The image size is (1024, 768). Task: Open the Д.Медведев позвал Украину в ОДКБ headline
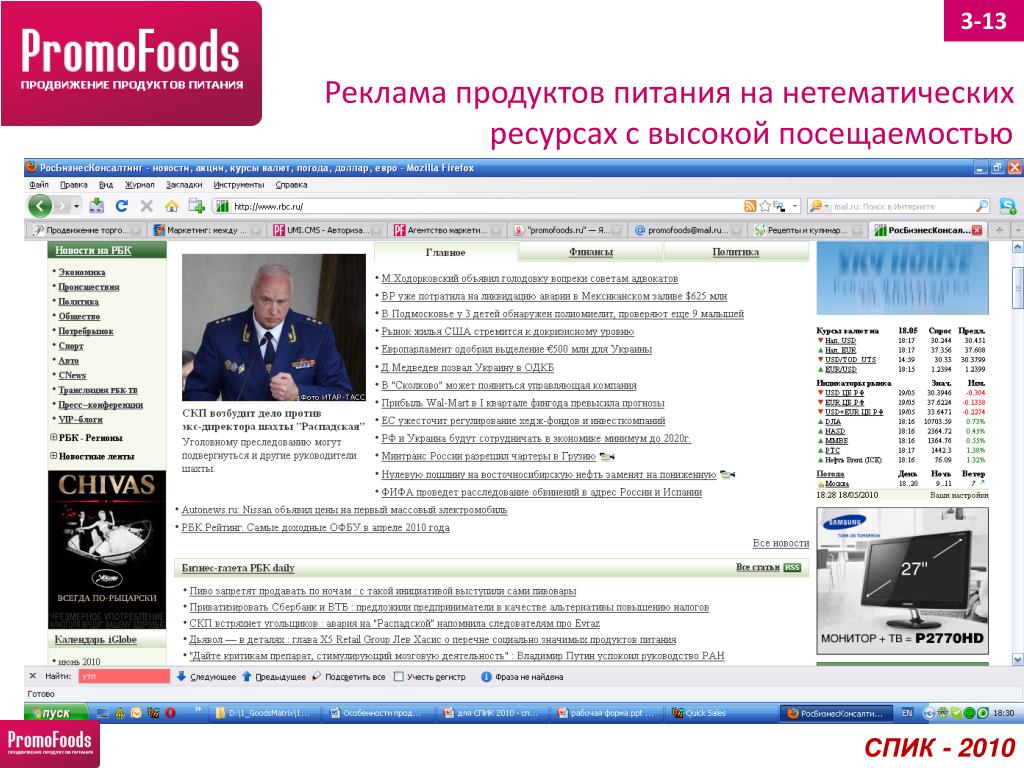point(467,367)
